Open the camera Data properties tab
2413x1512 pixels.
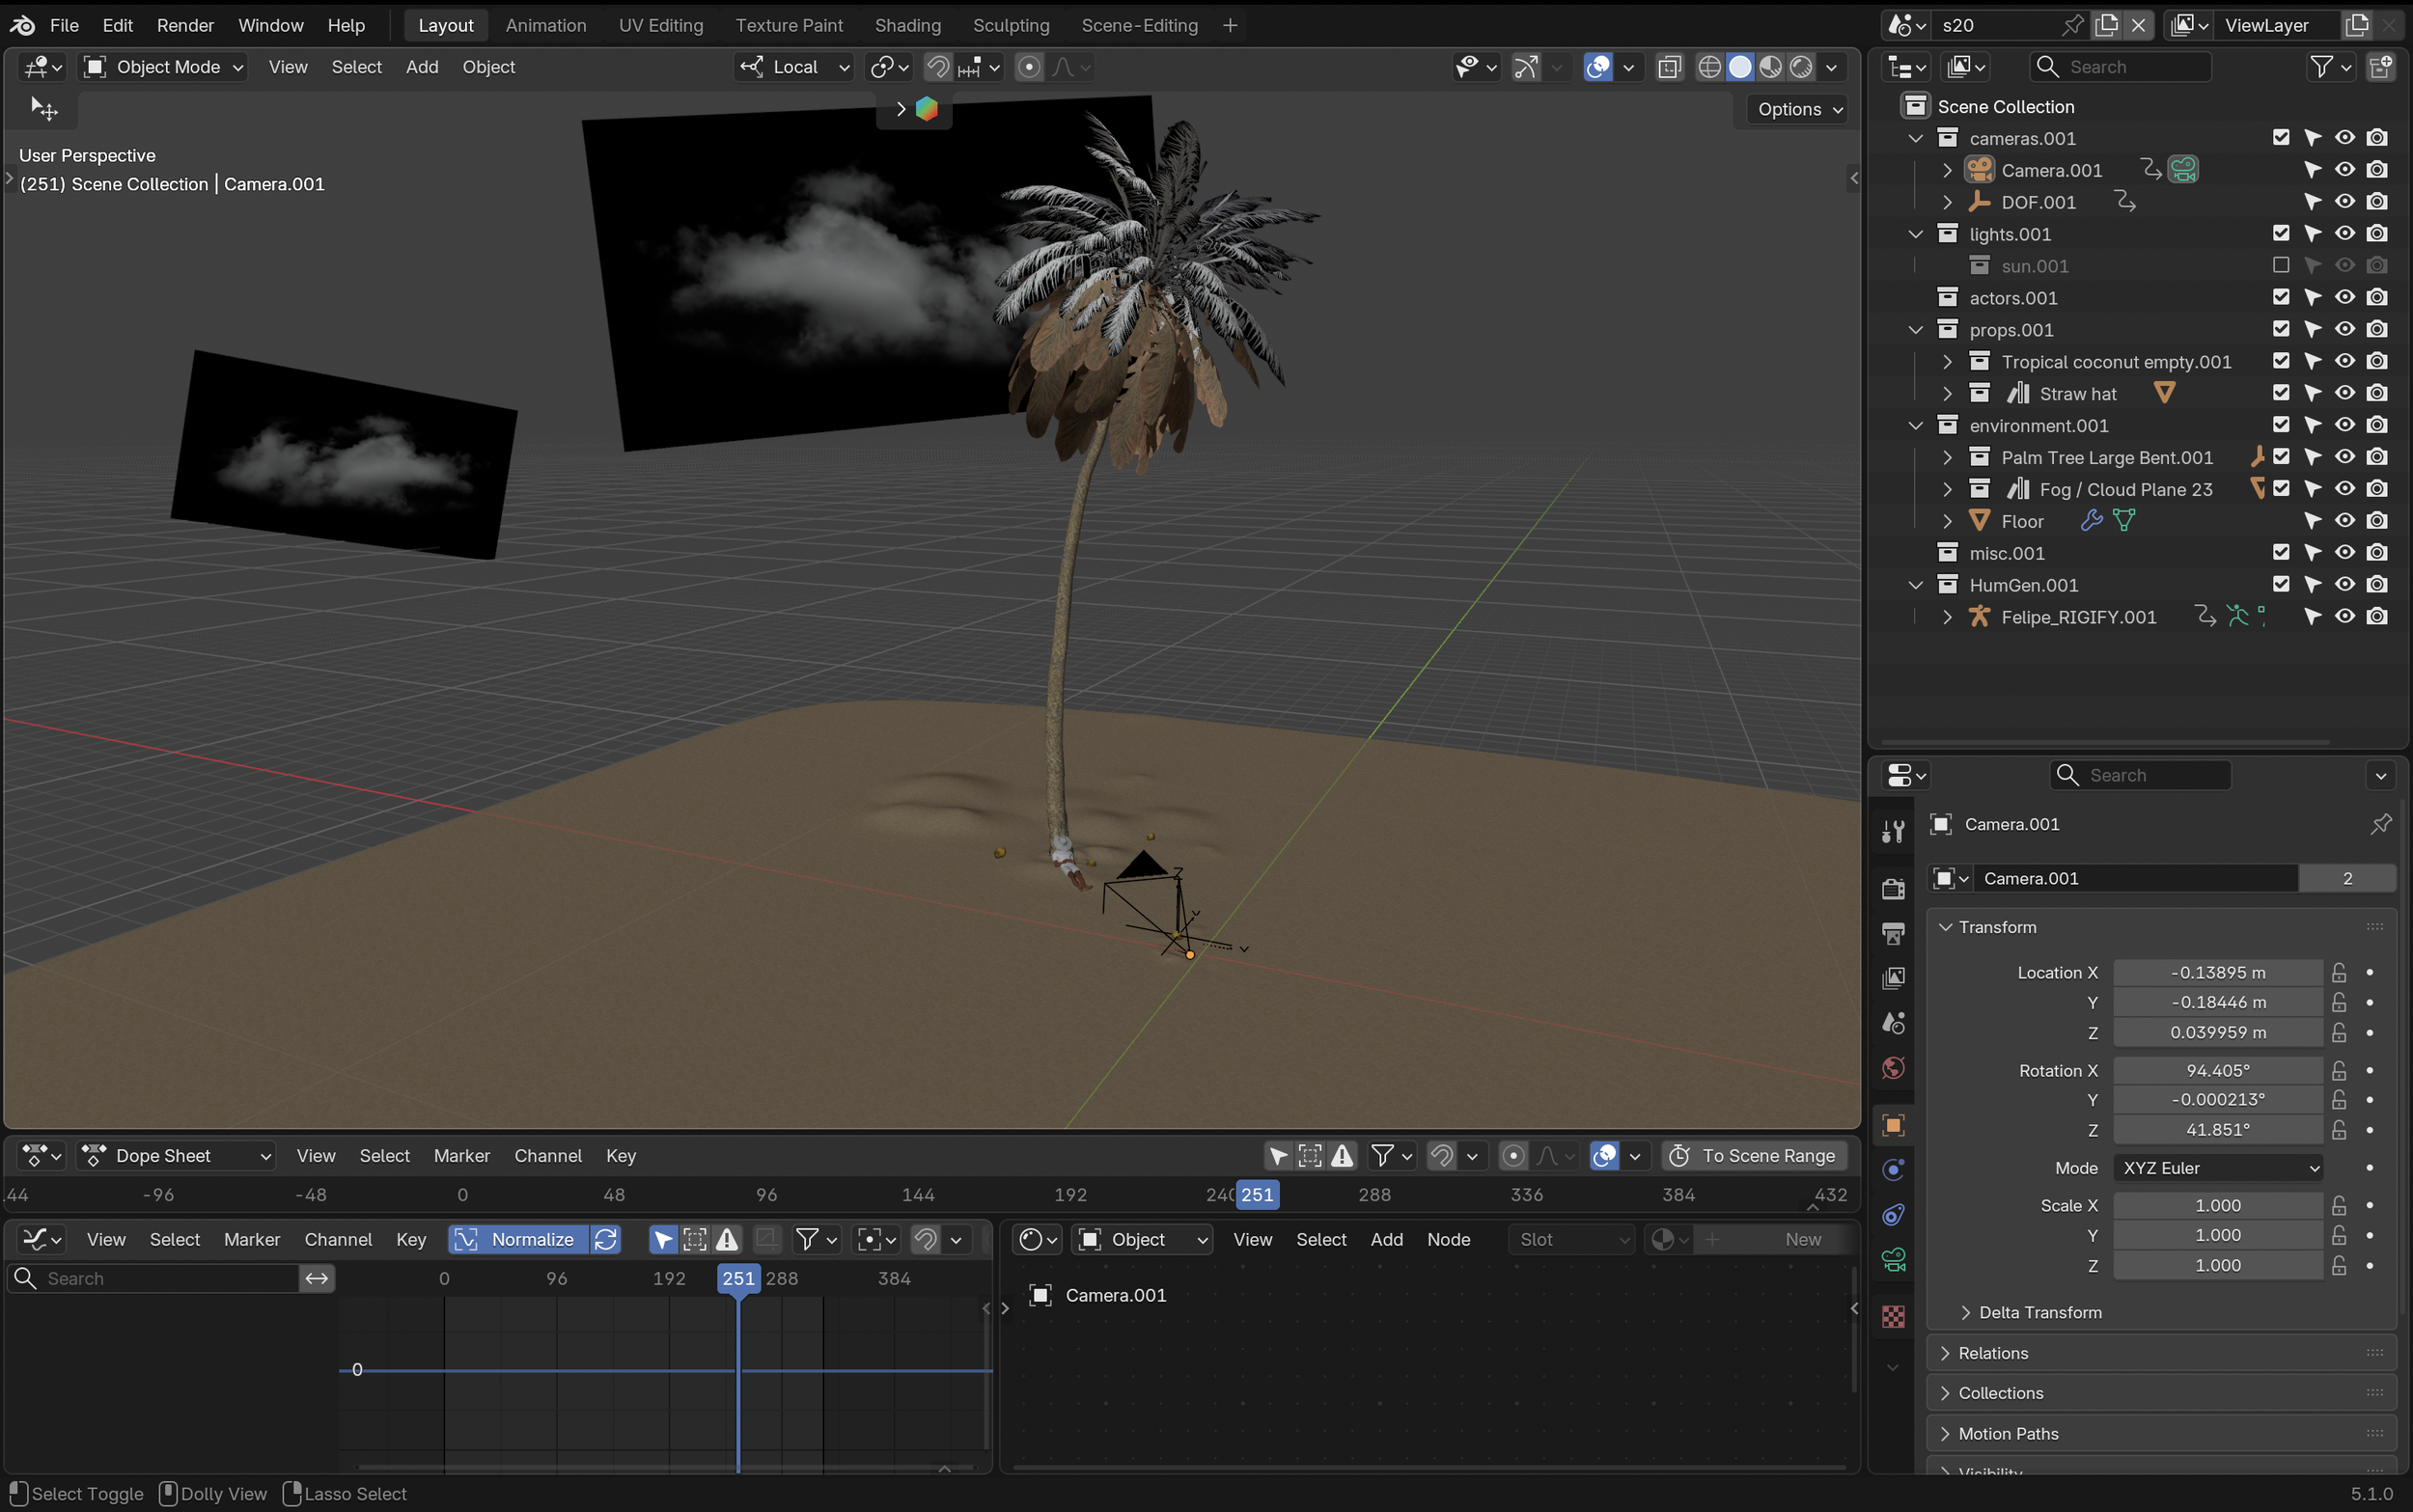point(1893,1260)
